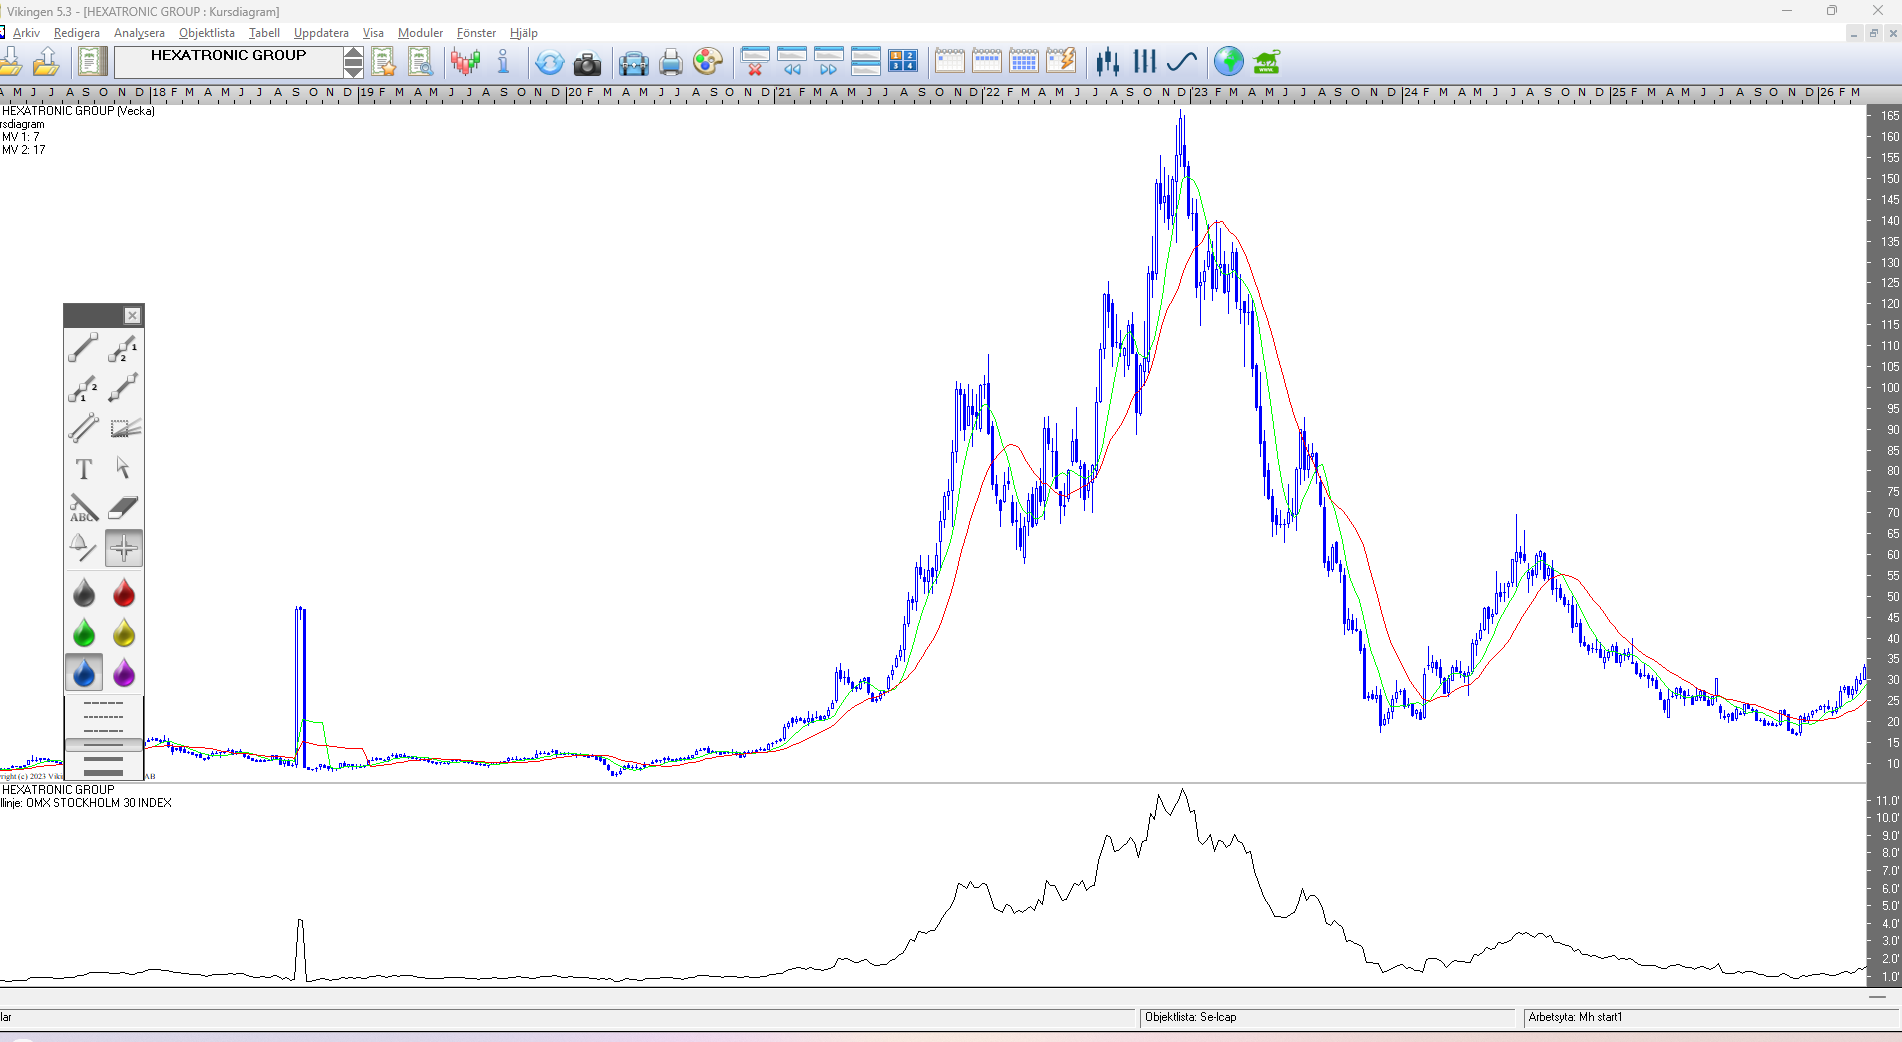Close the drawing tools palette
Viewport: 1902px width, 1042px height.
(x=132, y=316)
